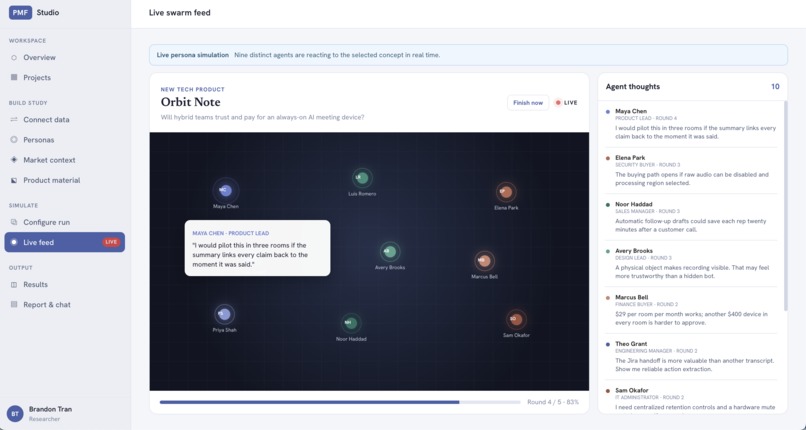Click the Results grid icon
This screenshot has height=430, width=806.
(14, 285)
